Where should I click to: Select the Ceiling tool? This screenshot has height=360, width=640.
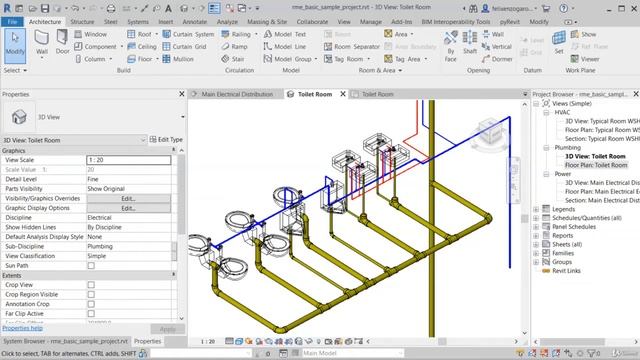point(142,47)
